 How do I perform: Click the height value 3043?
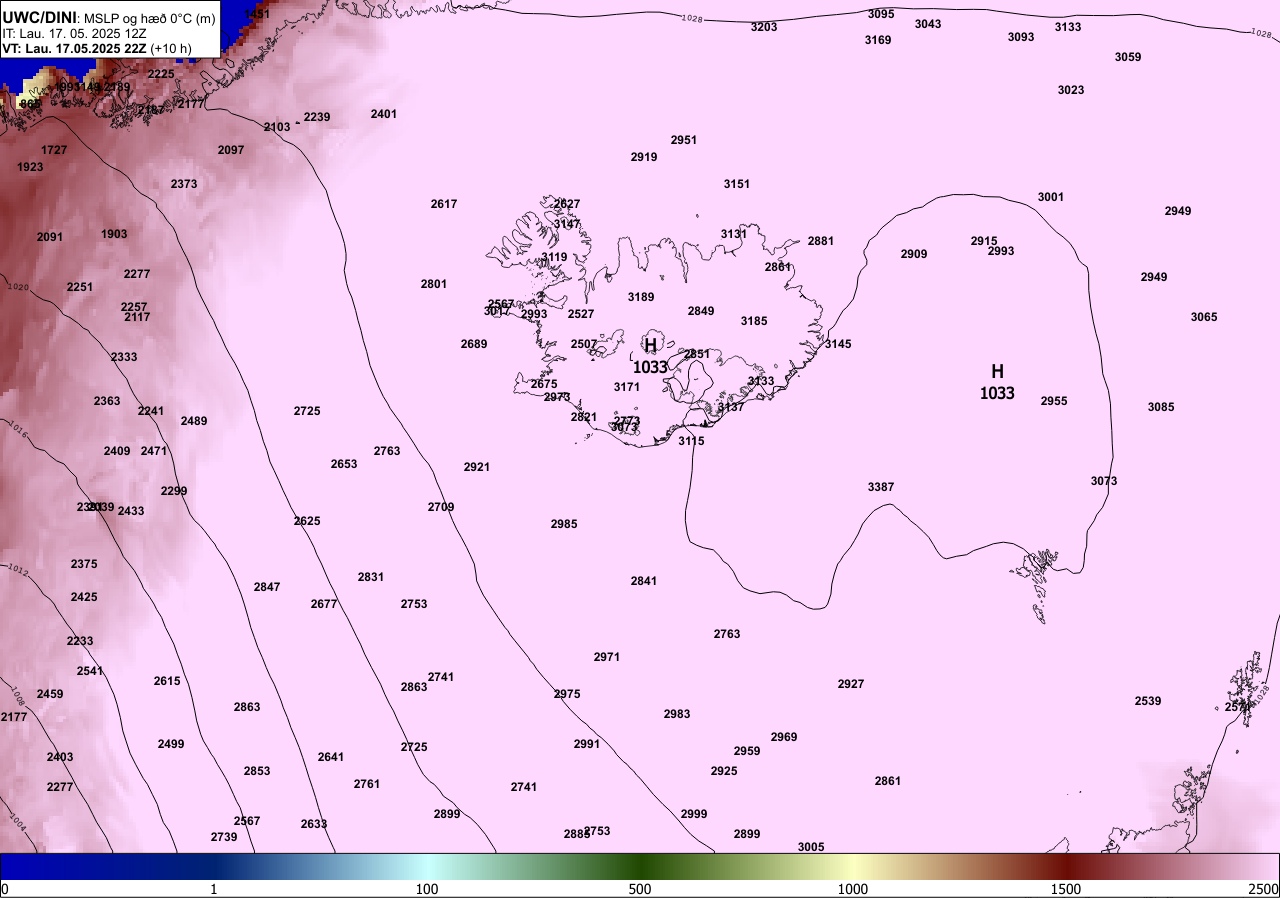[x=928, y=24]
